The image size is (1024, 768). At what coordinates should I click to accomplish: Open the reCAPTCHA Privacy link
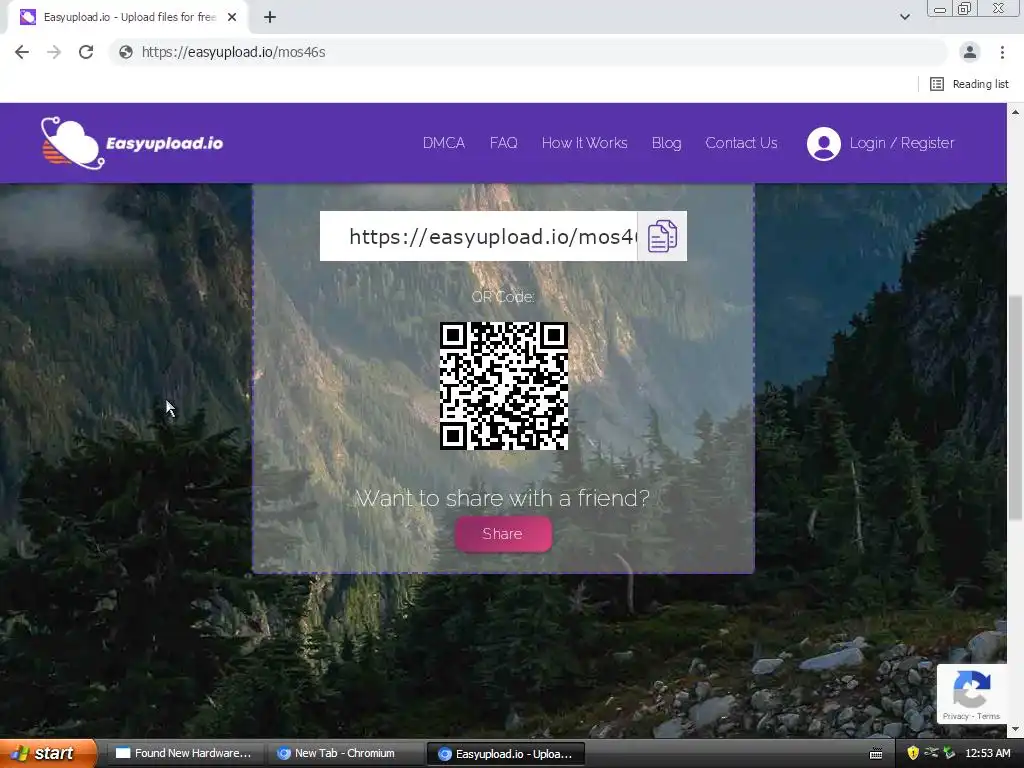(955, 716)
